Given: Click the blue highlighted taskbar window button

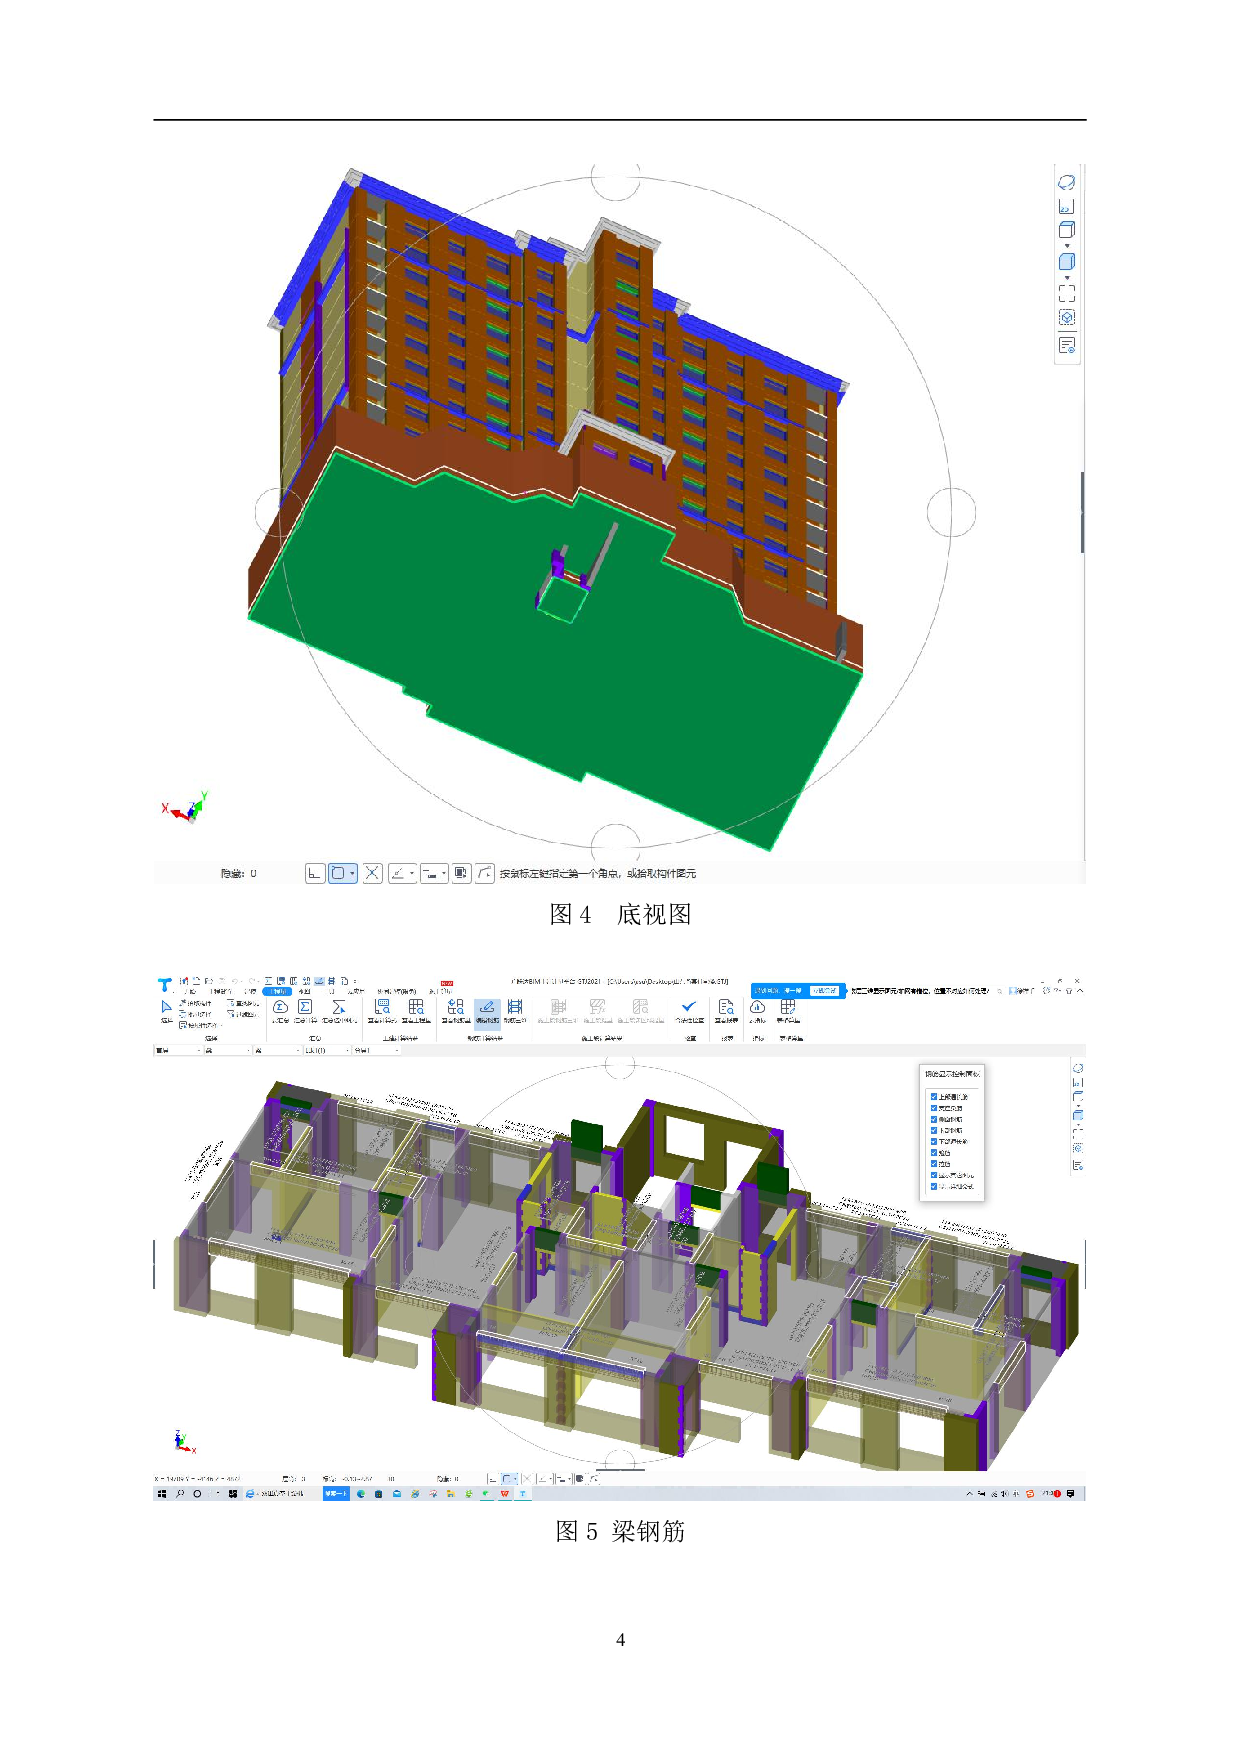Looking at the screenshot, I should [336, 1493].
